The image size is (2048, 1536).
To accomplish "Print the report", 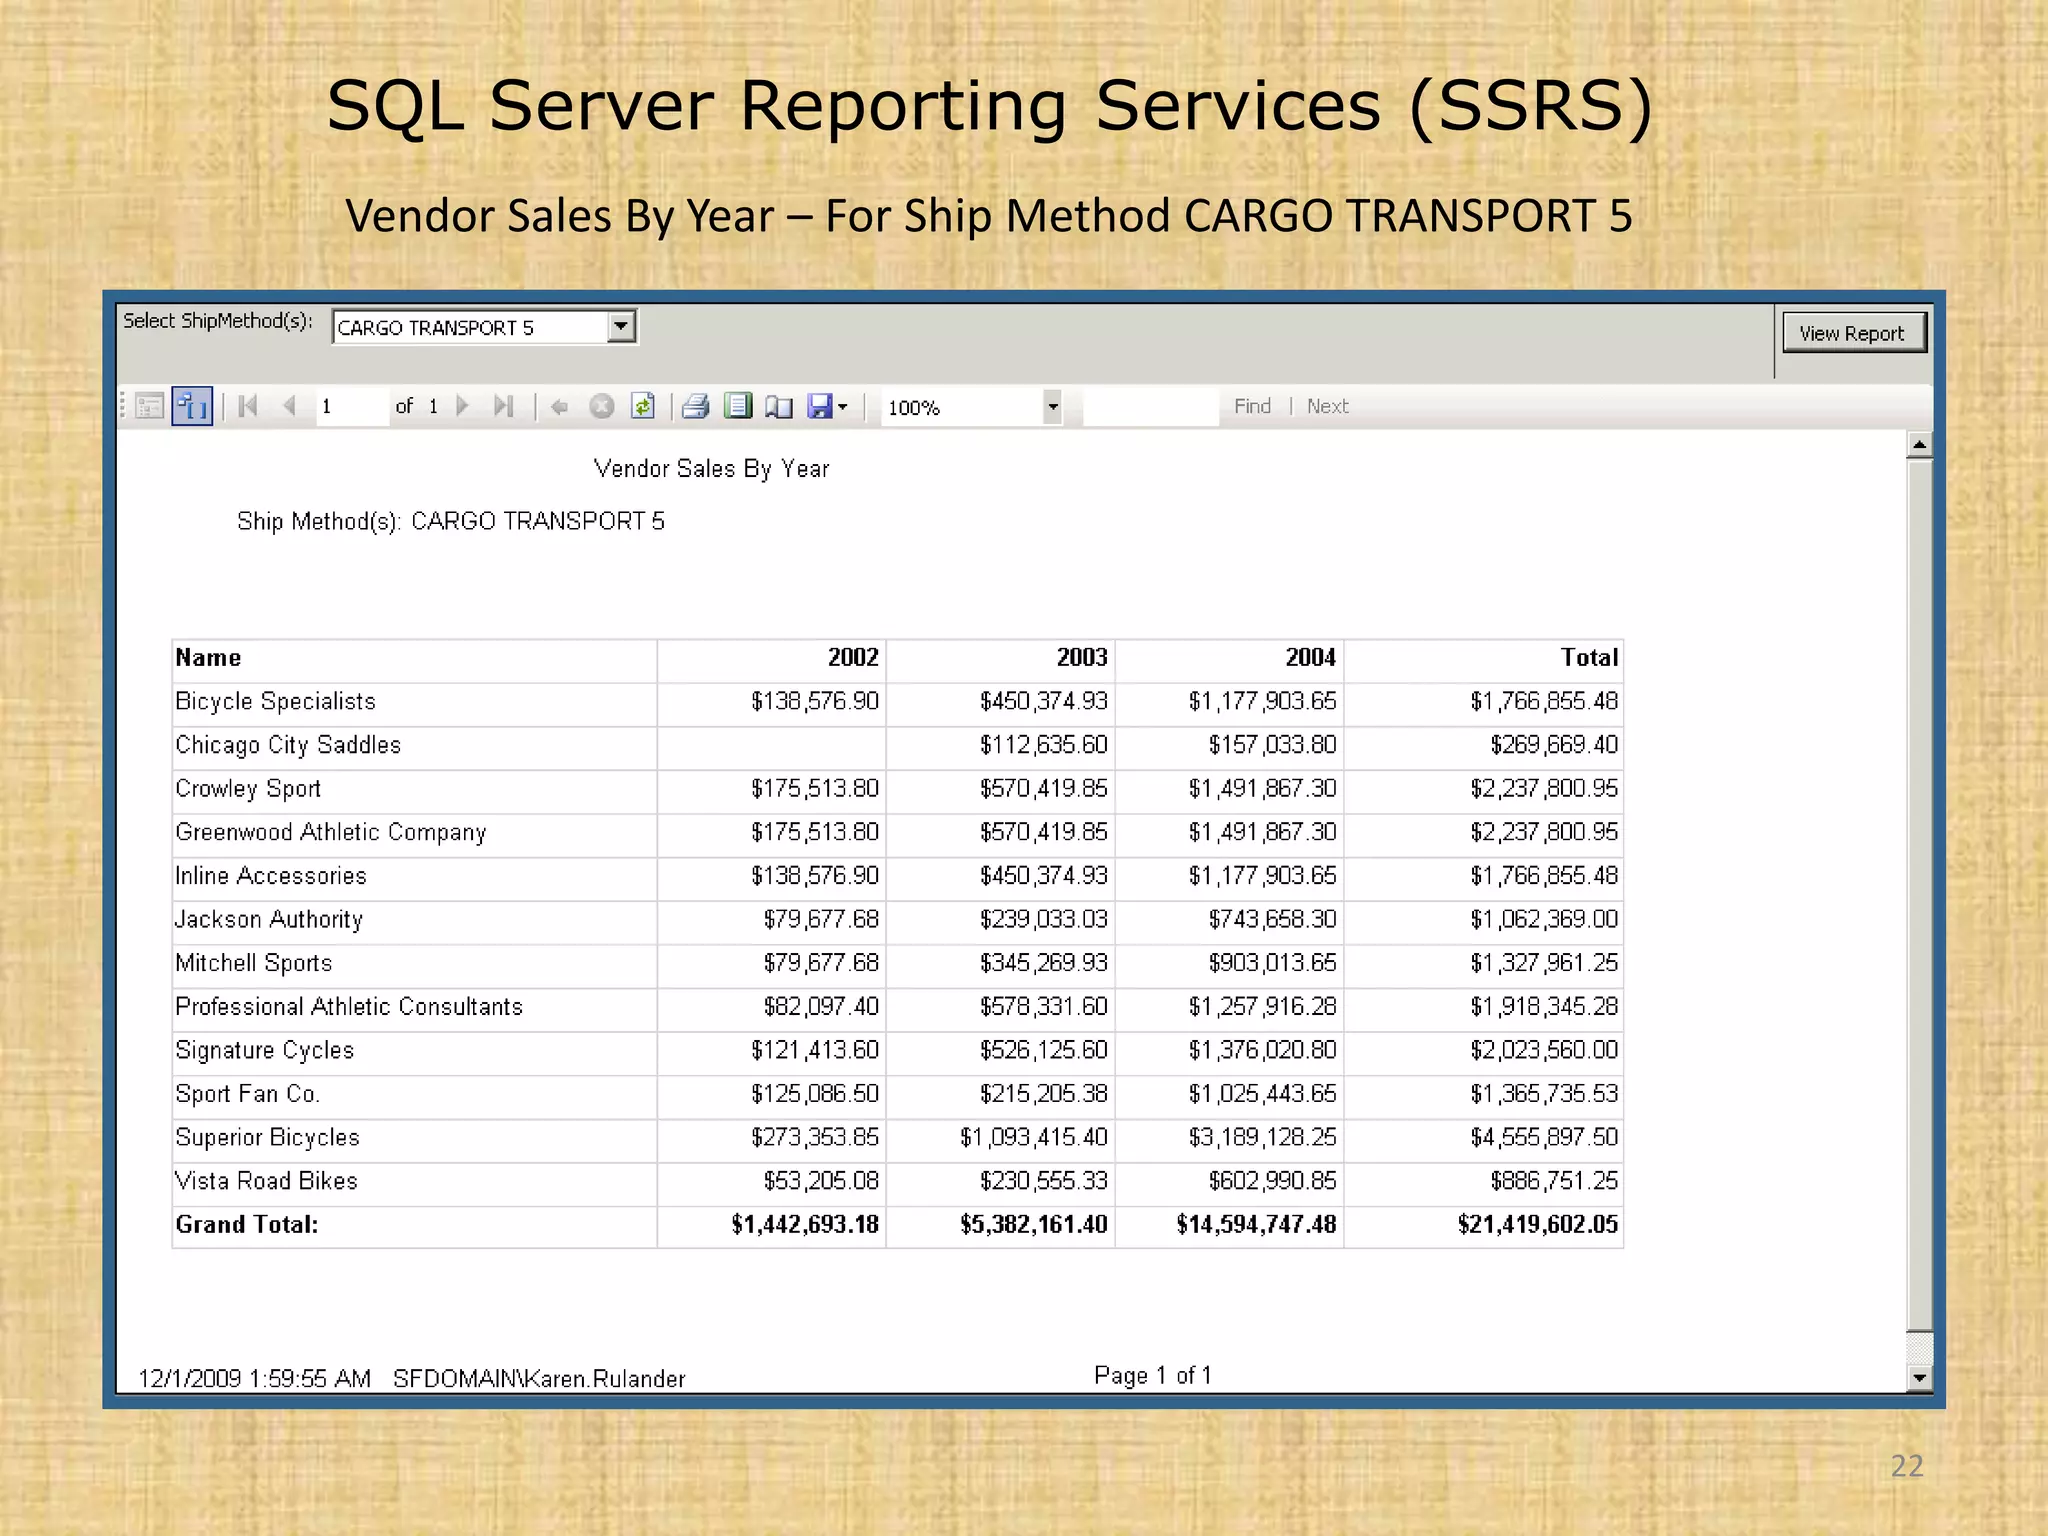I will click(696, 406).
